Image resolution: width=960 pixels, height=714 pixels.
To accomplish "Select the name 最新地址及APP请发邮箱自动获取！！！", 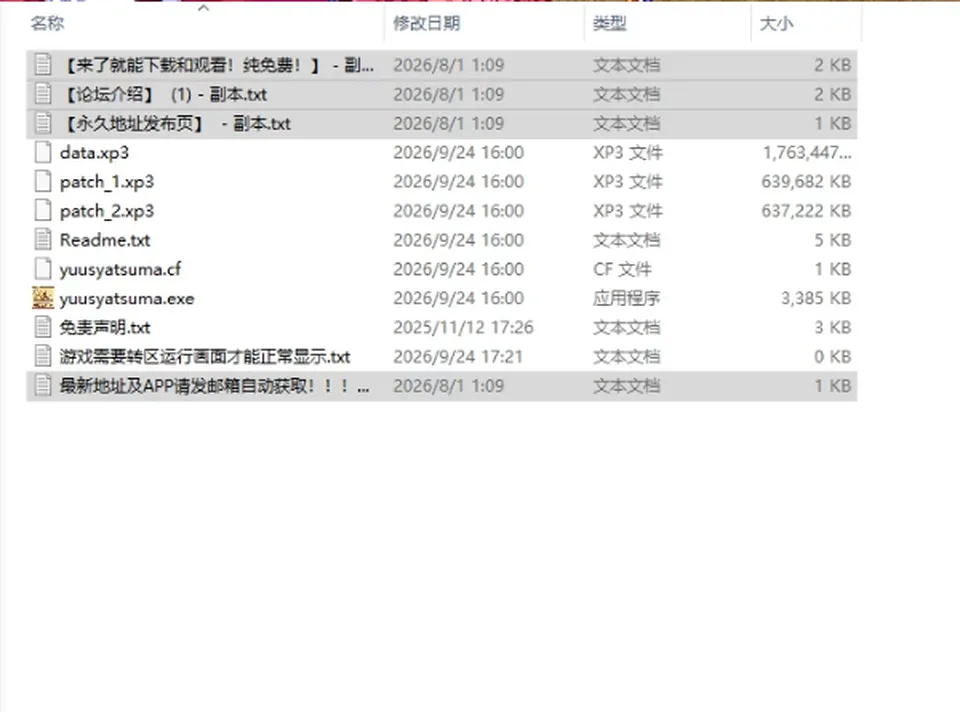I will [214, 386].
